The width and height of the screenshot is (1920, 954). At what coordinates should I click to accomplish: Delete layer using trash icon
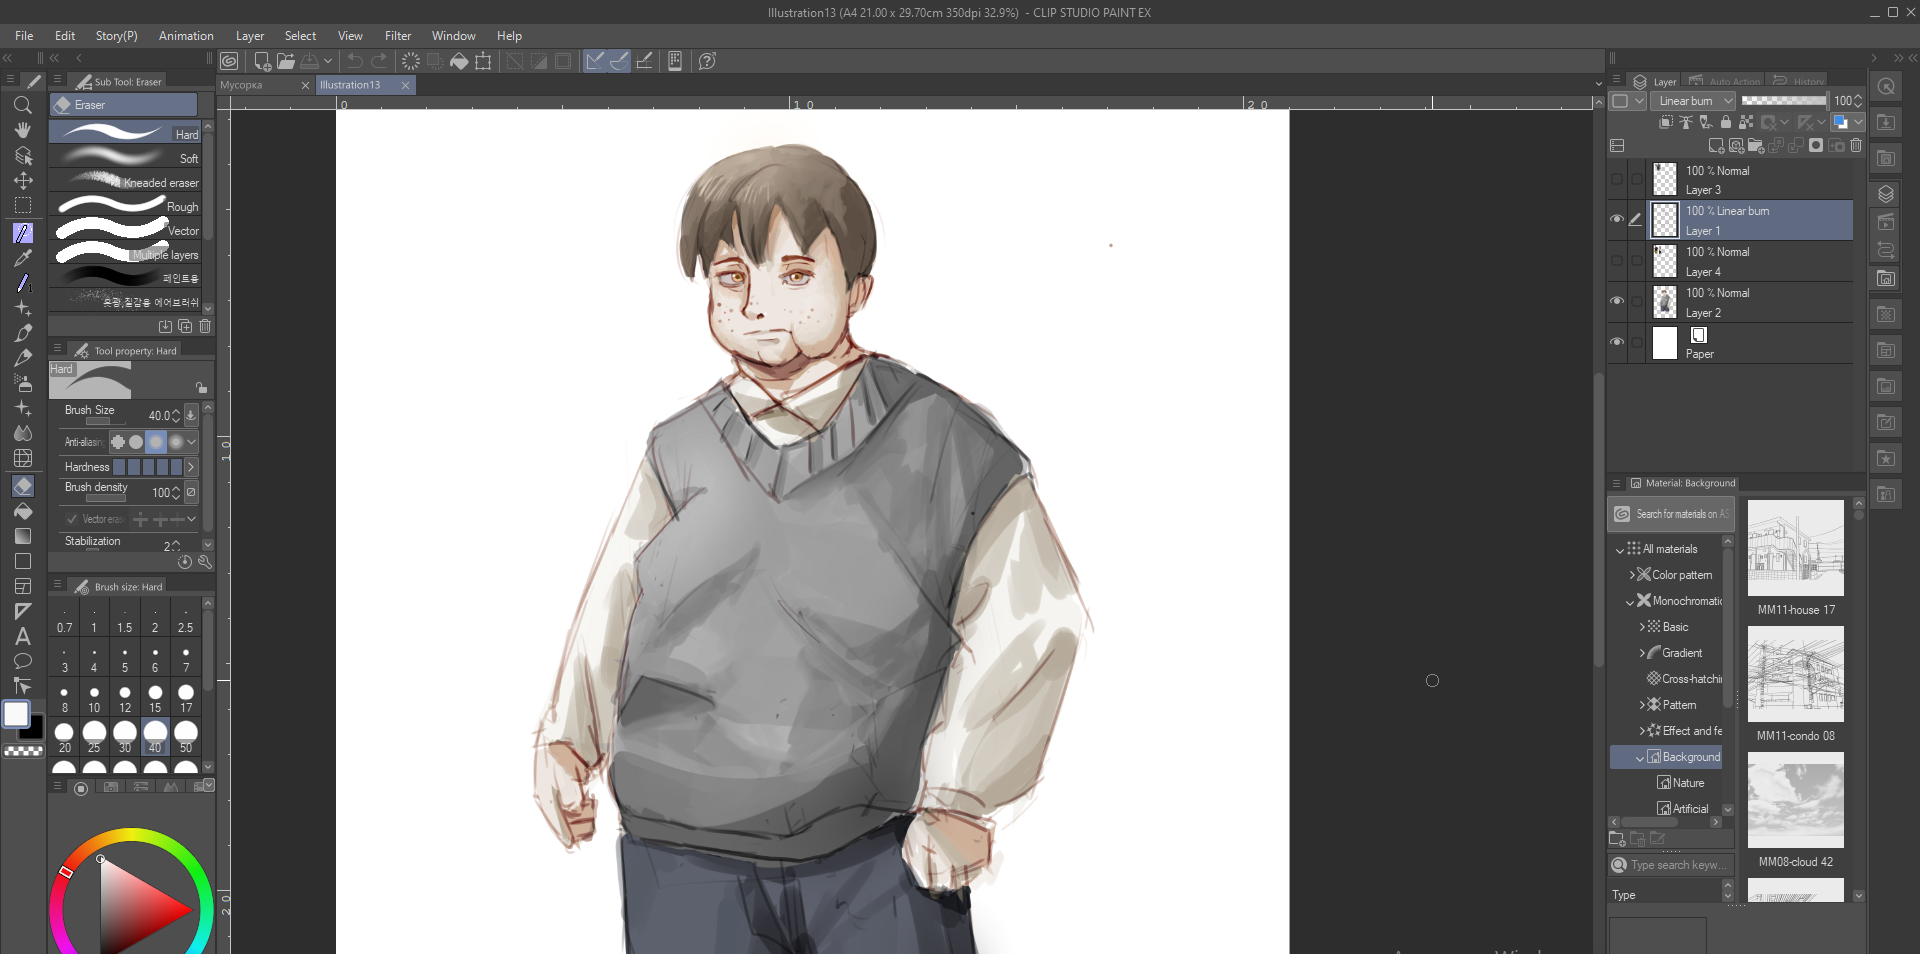click(x=1856, y=145)
